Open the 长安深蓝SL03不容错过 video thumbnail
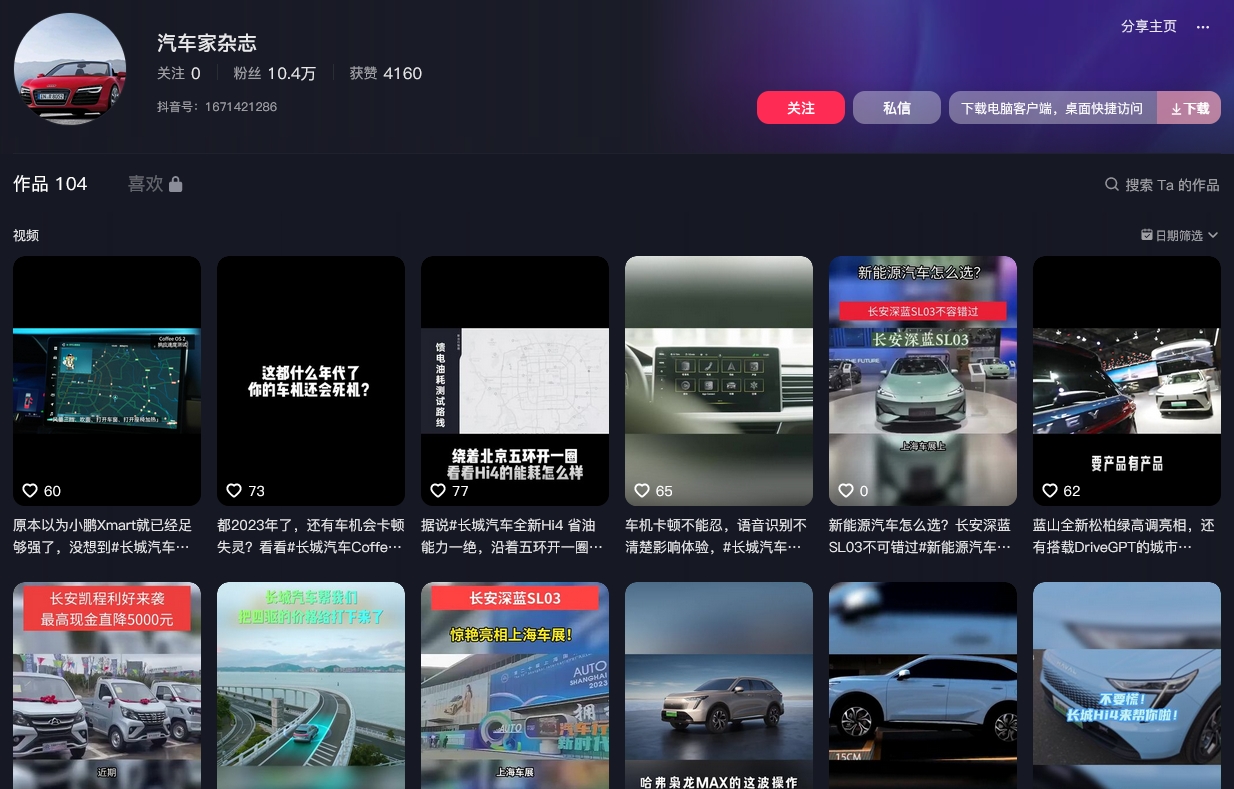 coord(923,381)
